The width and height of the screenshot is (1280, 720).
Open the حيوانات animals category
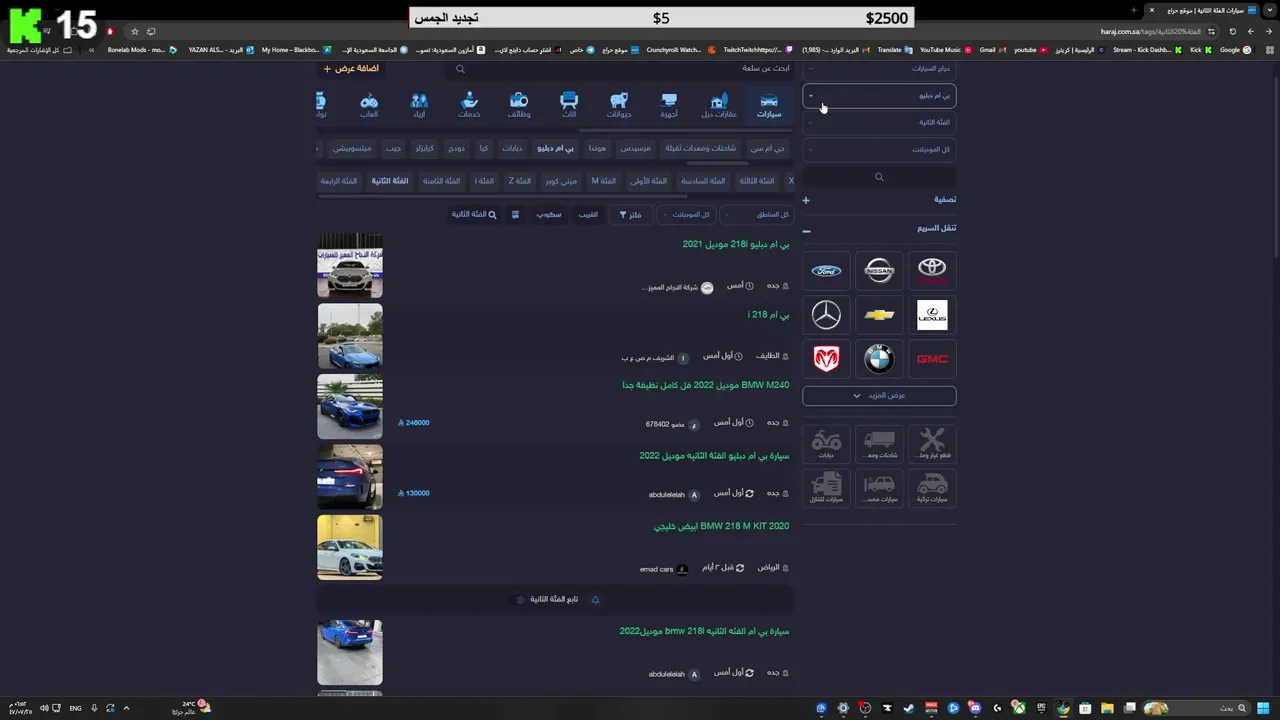tap(619, 105)
